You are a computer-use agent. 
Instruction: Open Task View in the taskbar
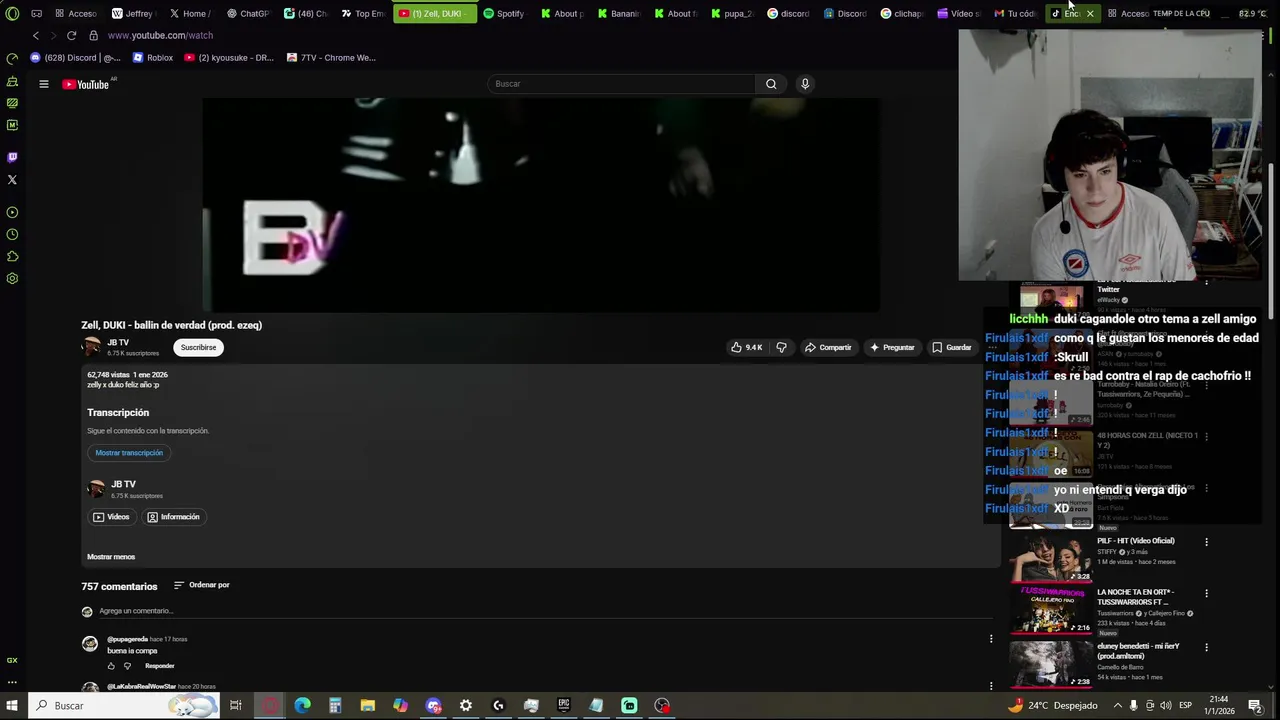coord(236,706)
